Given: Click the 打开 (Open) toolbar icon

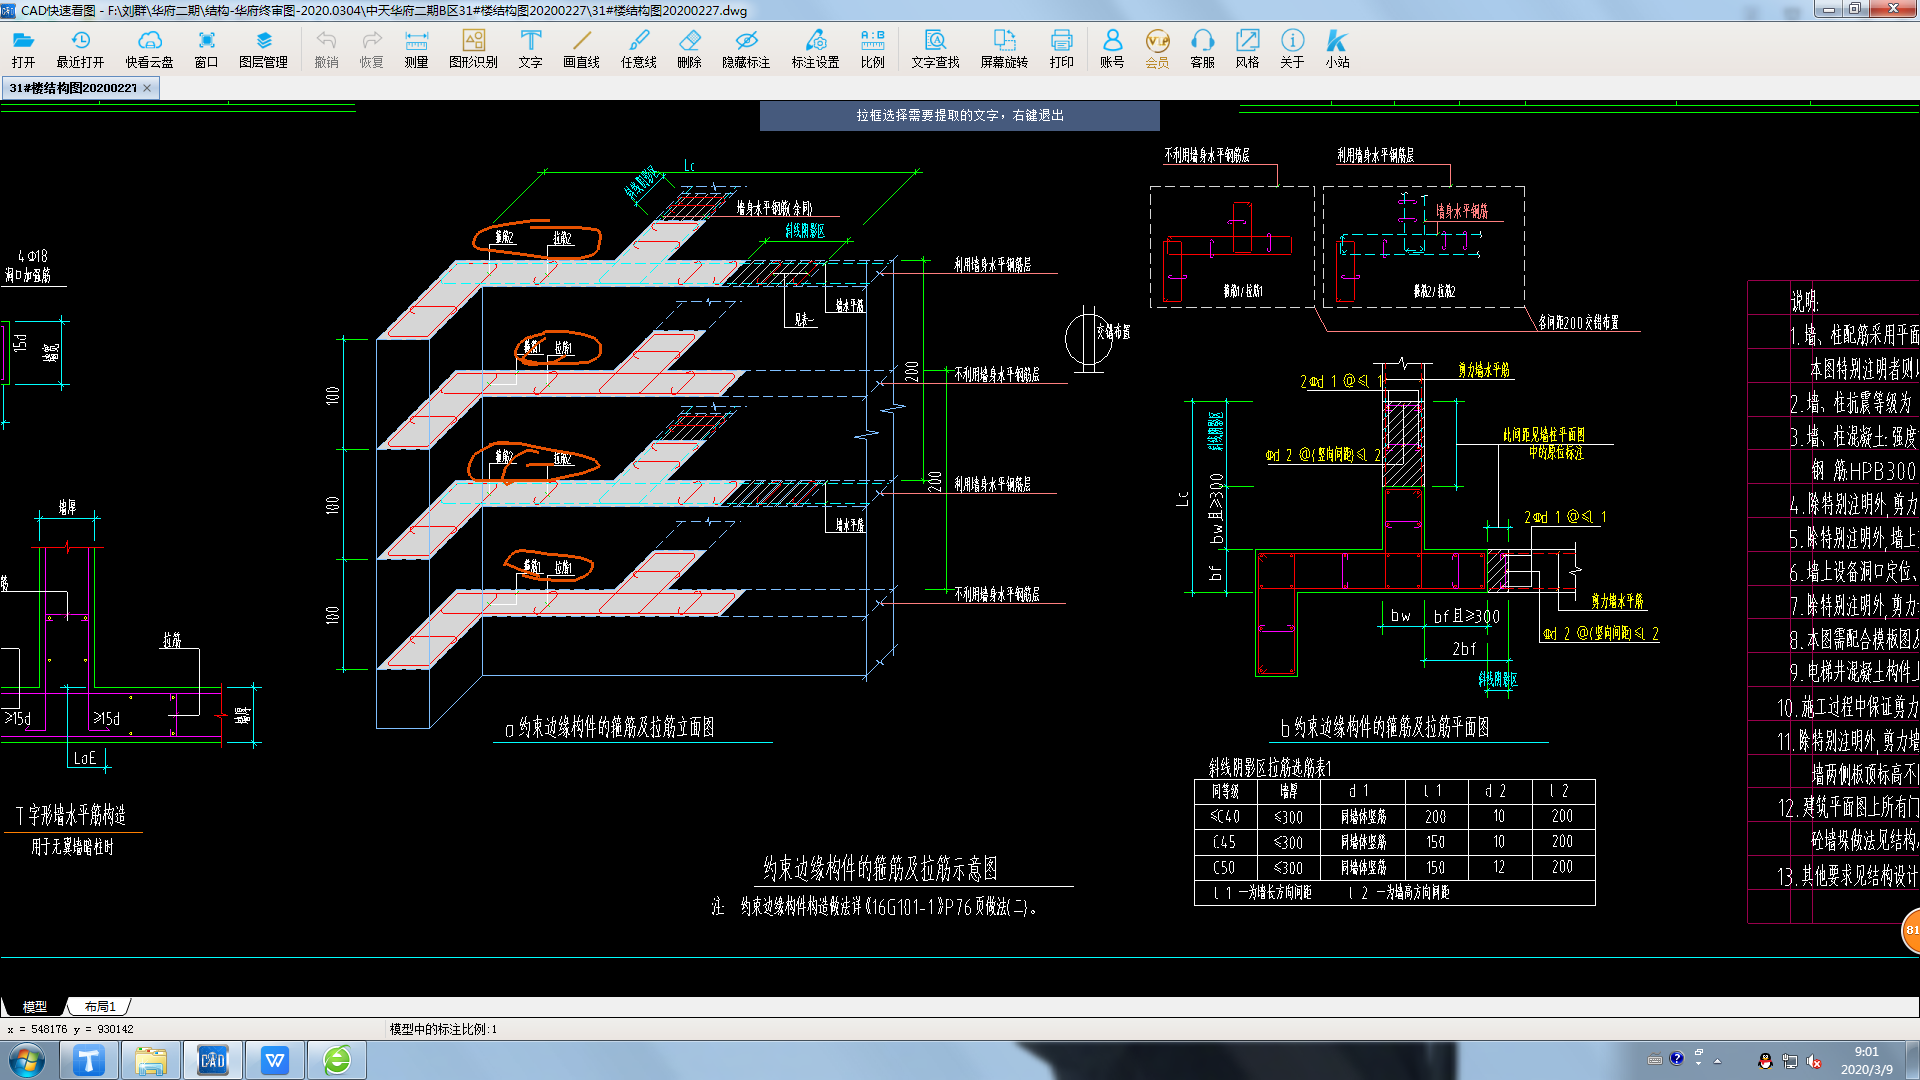Looking at the screenshot, I should [x=23, y=49].
